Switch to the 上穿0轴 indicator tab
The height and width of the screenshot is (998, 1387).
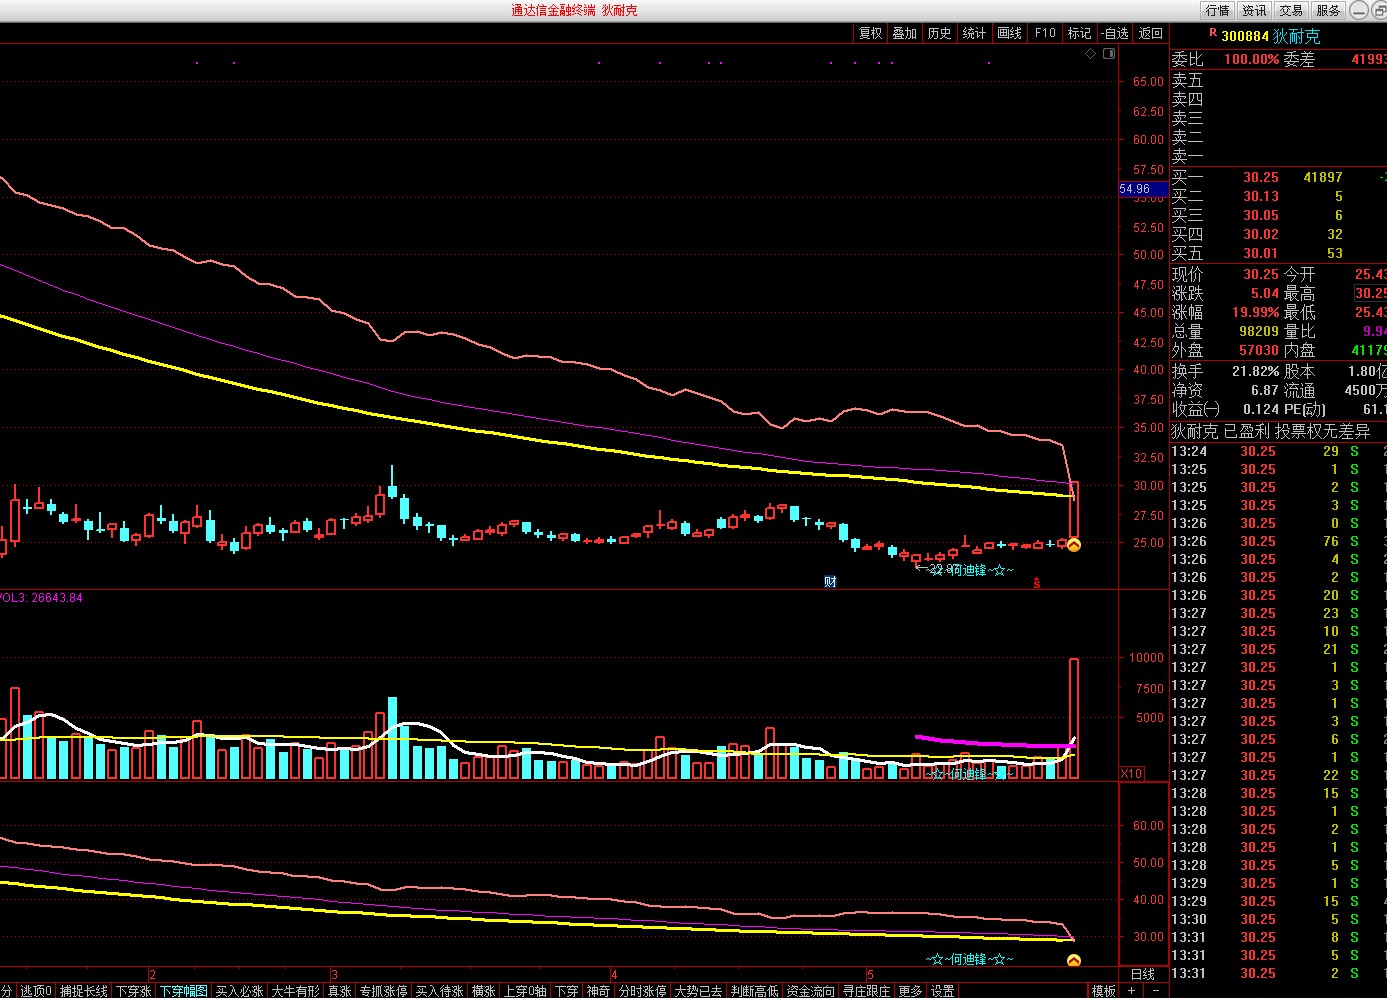[x=526, y=991]
